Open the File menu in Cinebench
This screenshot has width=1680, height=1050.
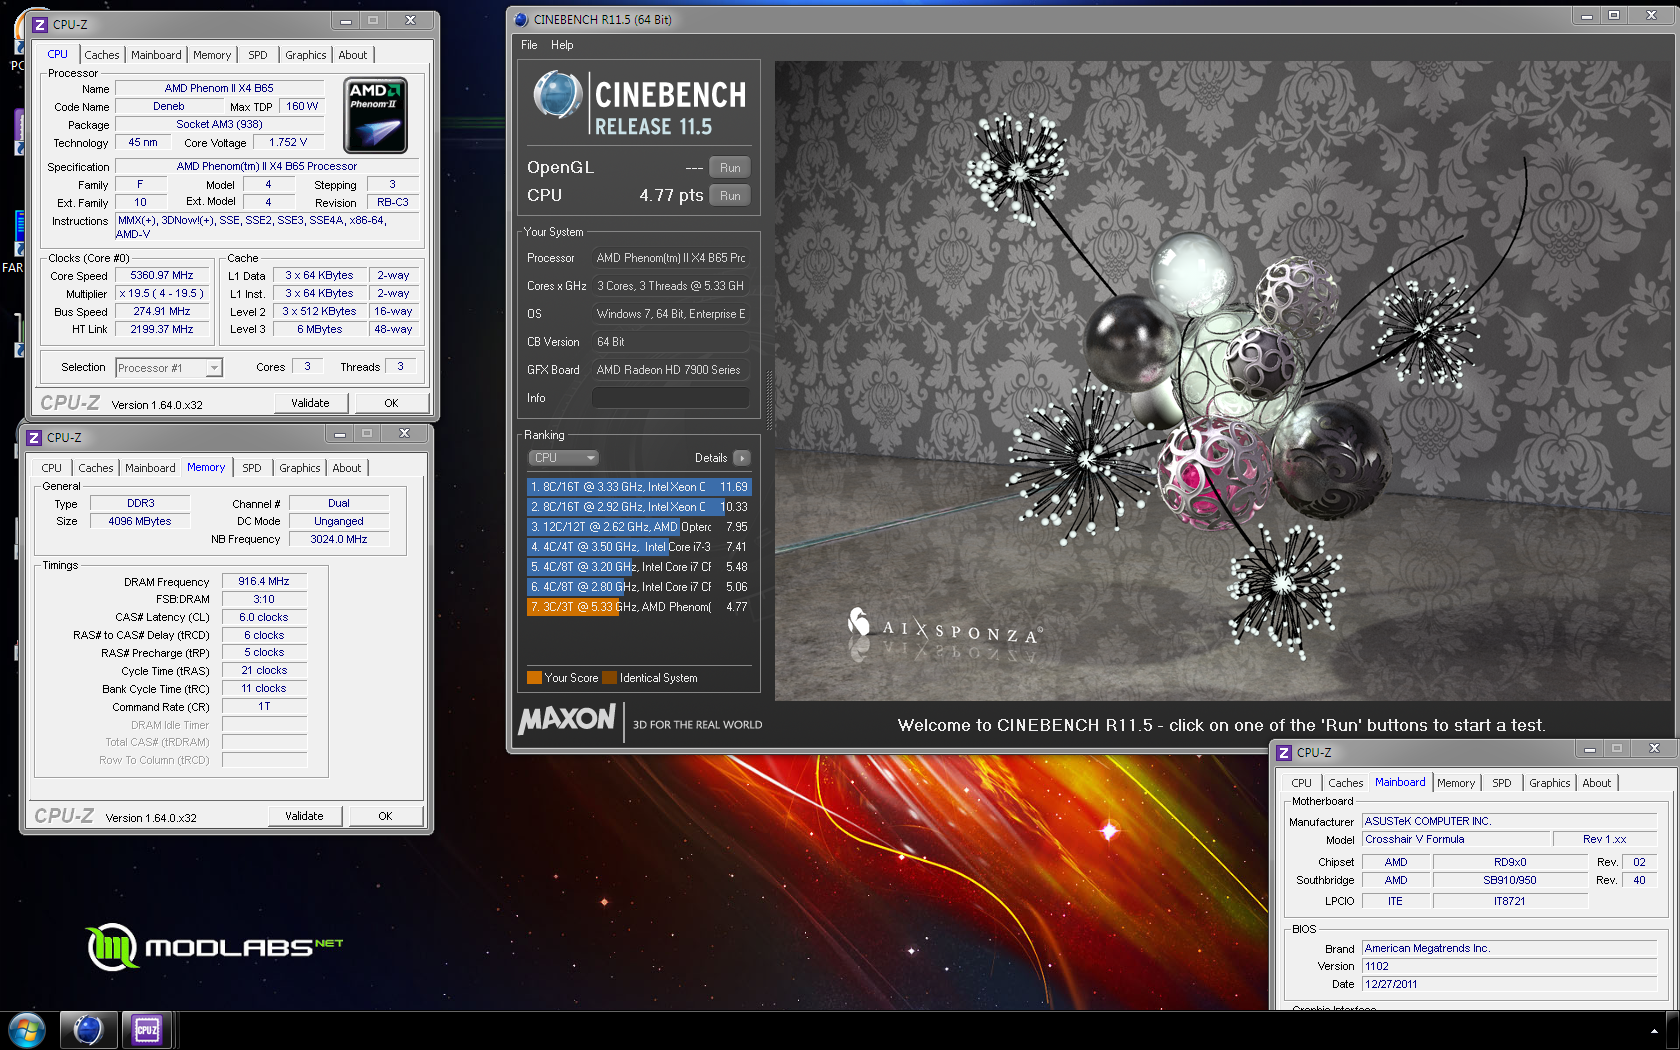pyautogui.click(x=529, y=45)
